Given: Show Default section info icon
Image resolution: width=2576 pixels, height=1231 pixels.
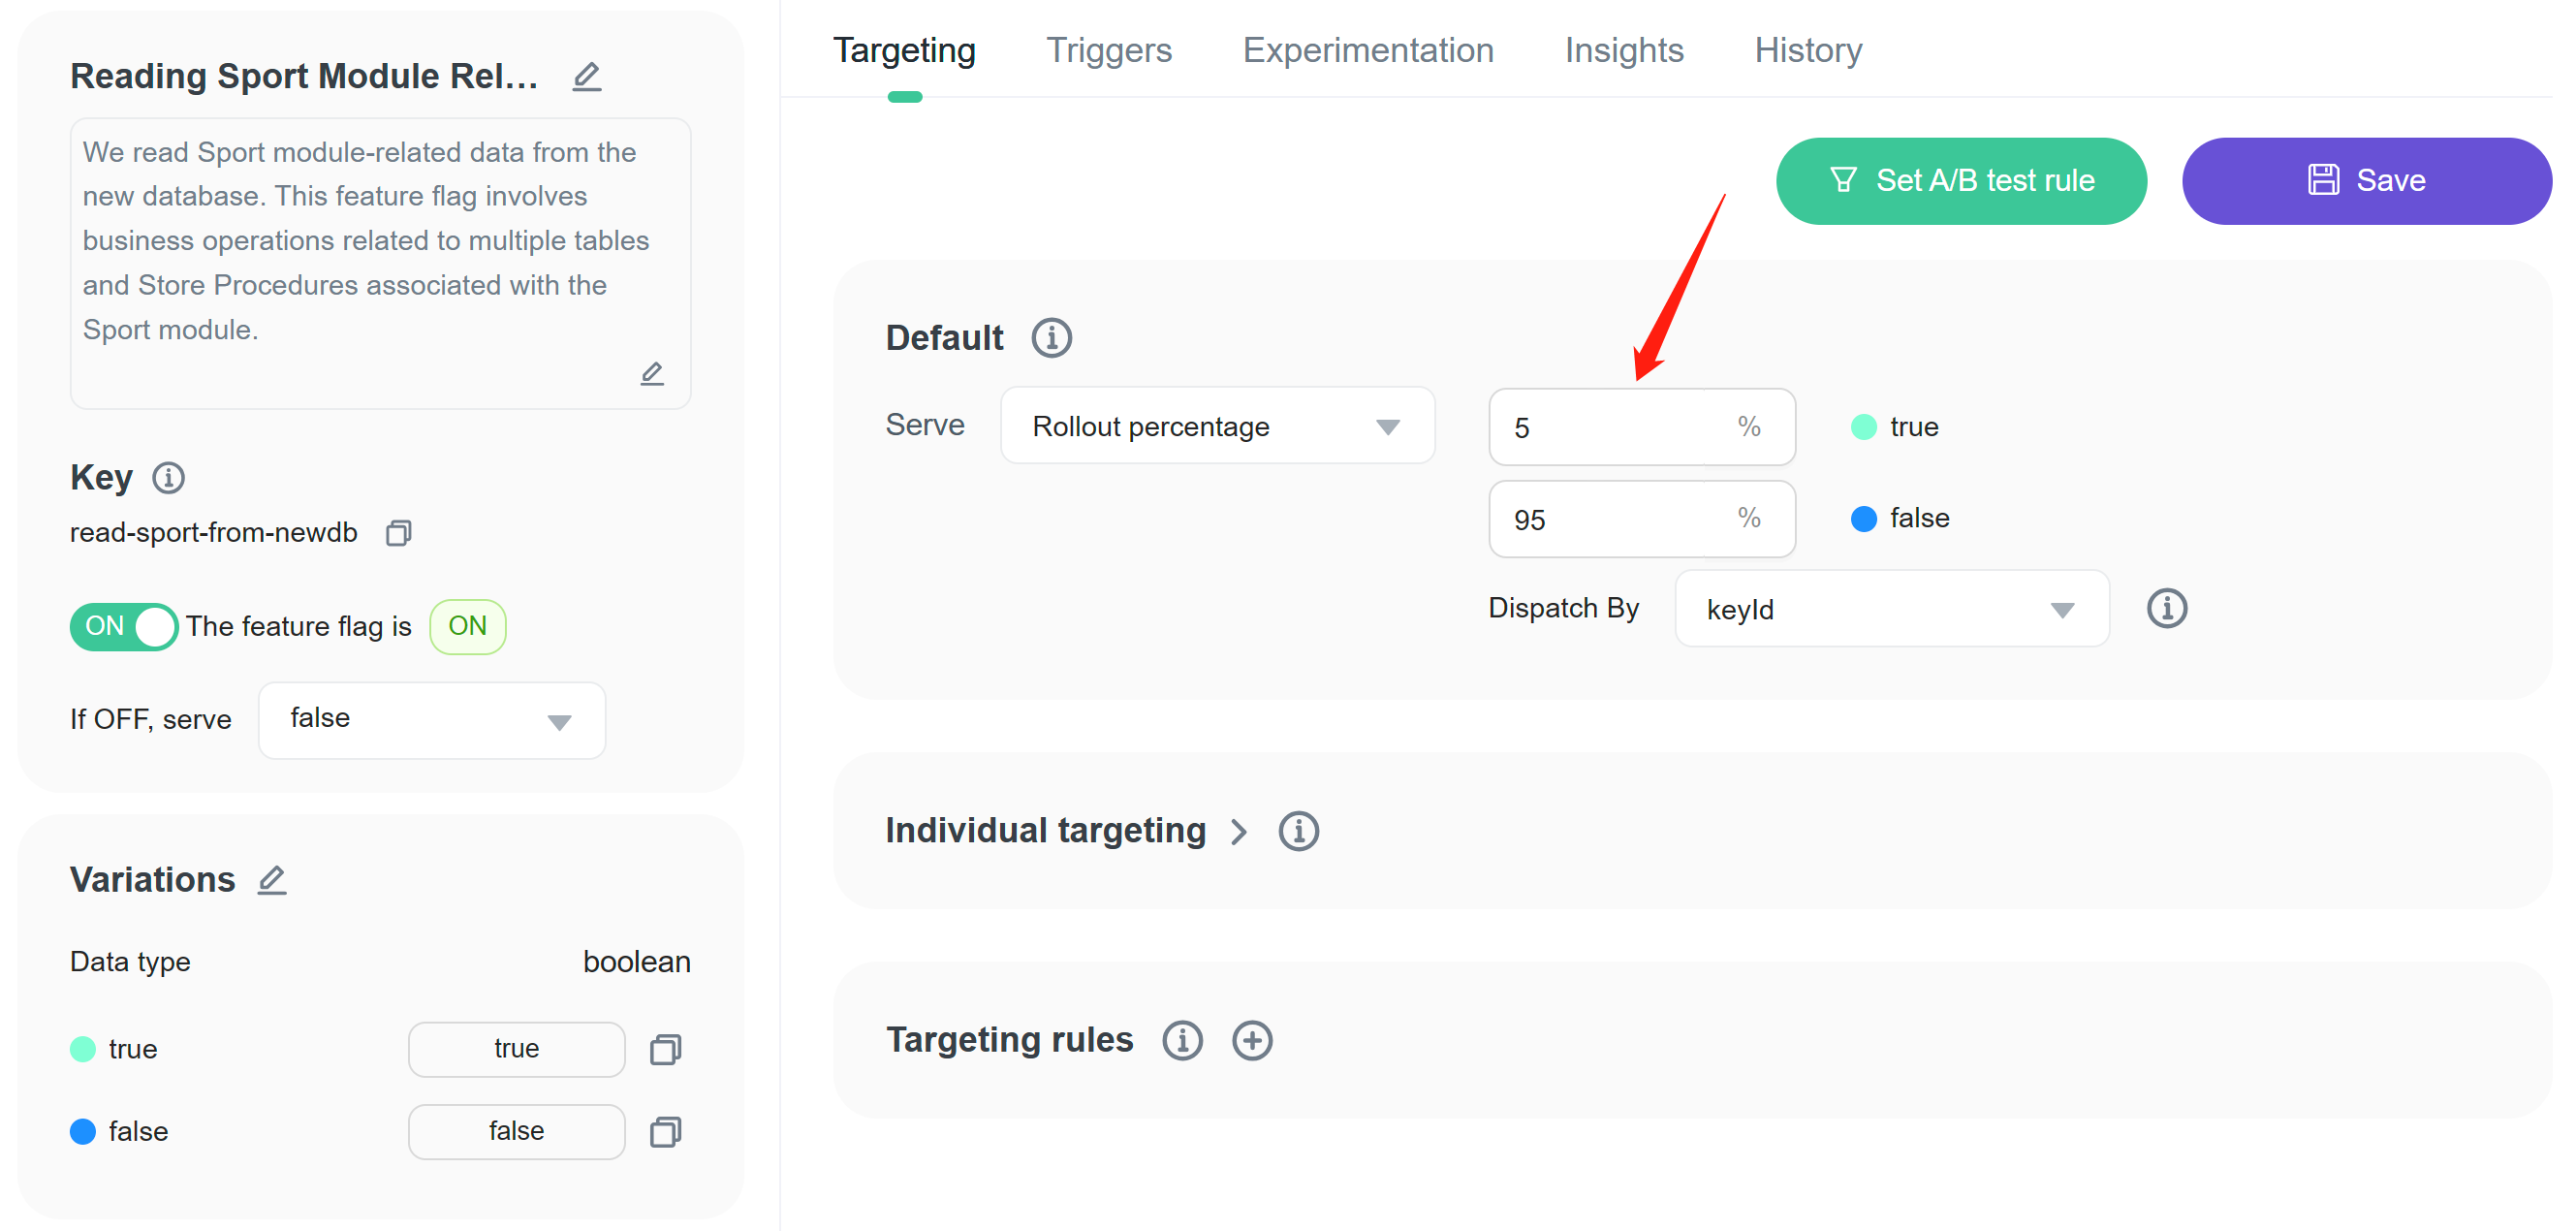Looking at the screenshot, I should click(x=1052, y=338).
